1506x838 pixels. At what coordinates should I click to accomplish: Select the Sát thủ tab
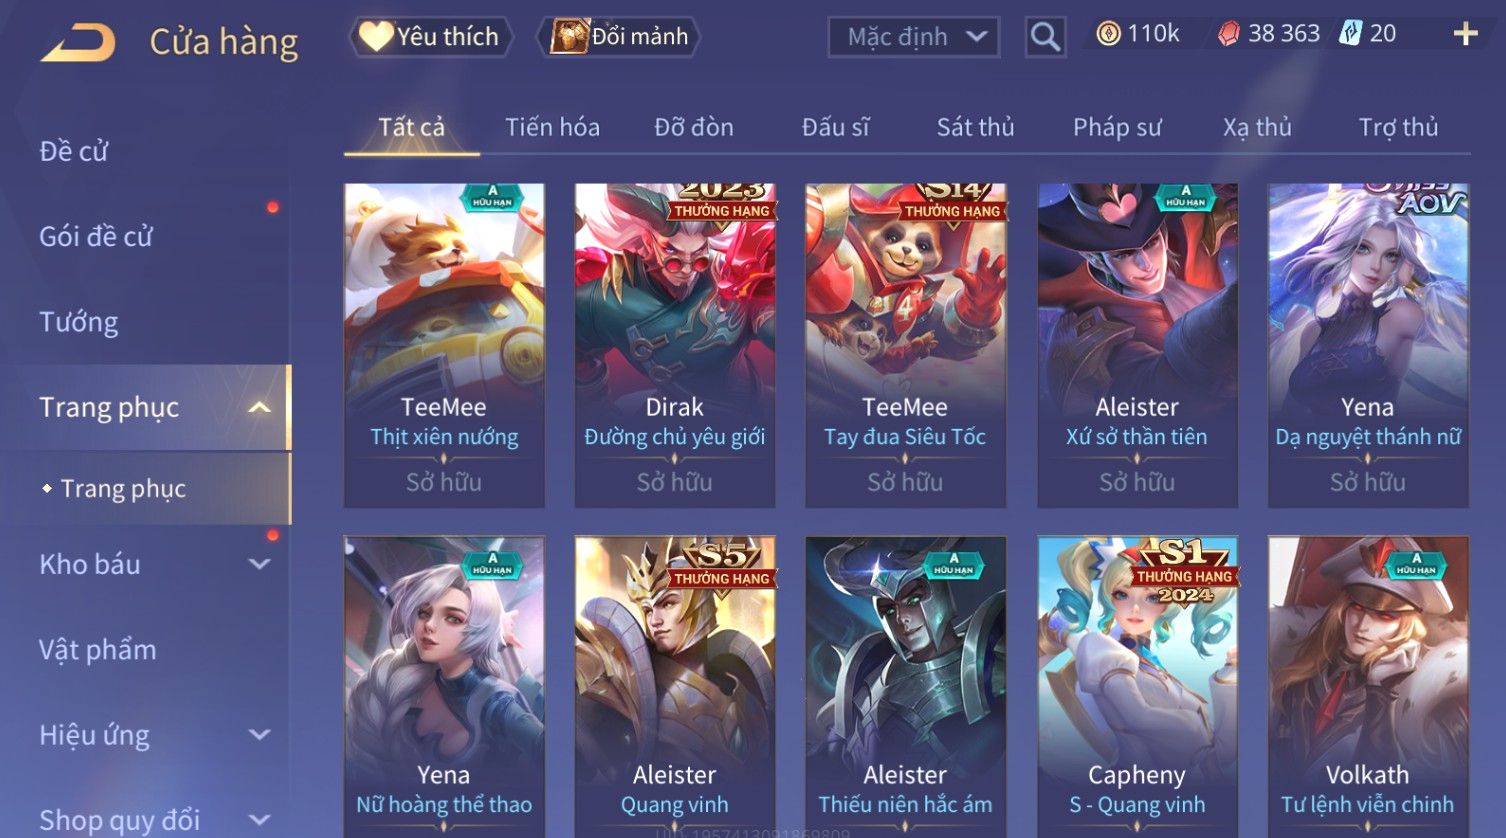[x=975, y=127]
